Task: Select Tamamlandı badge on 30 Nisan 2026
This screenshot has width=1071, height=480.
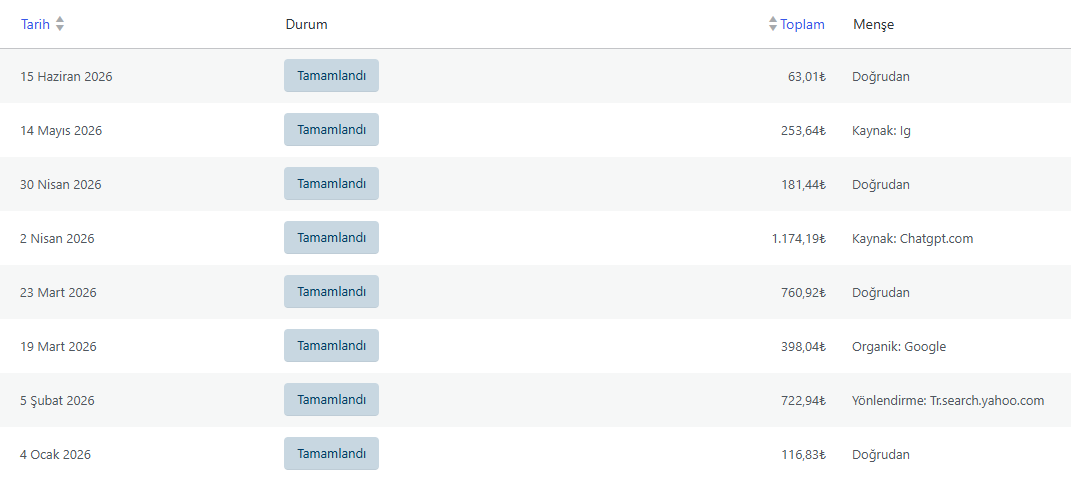Action: click(x=331, y=184)
